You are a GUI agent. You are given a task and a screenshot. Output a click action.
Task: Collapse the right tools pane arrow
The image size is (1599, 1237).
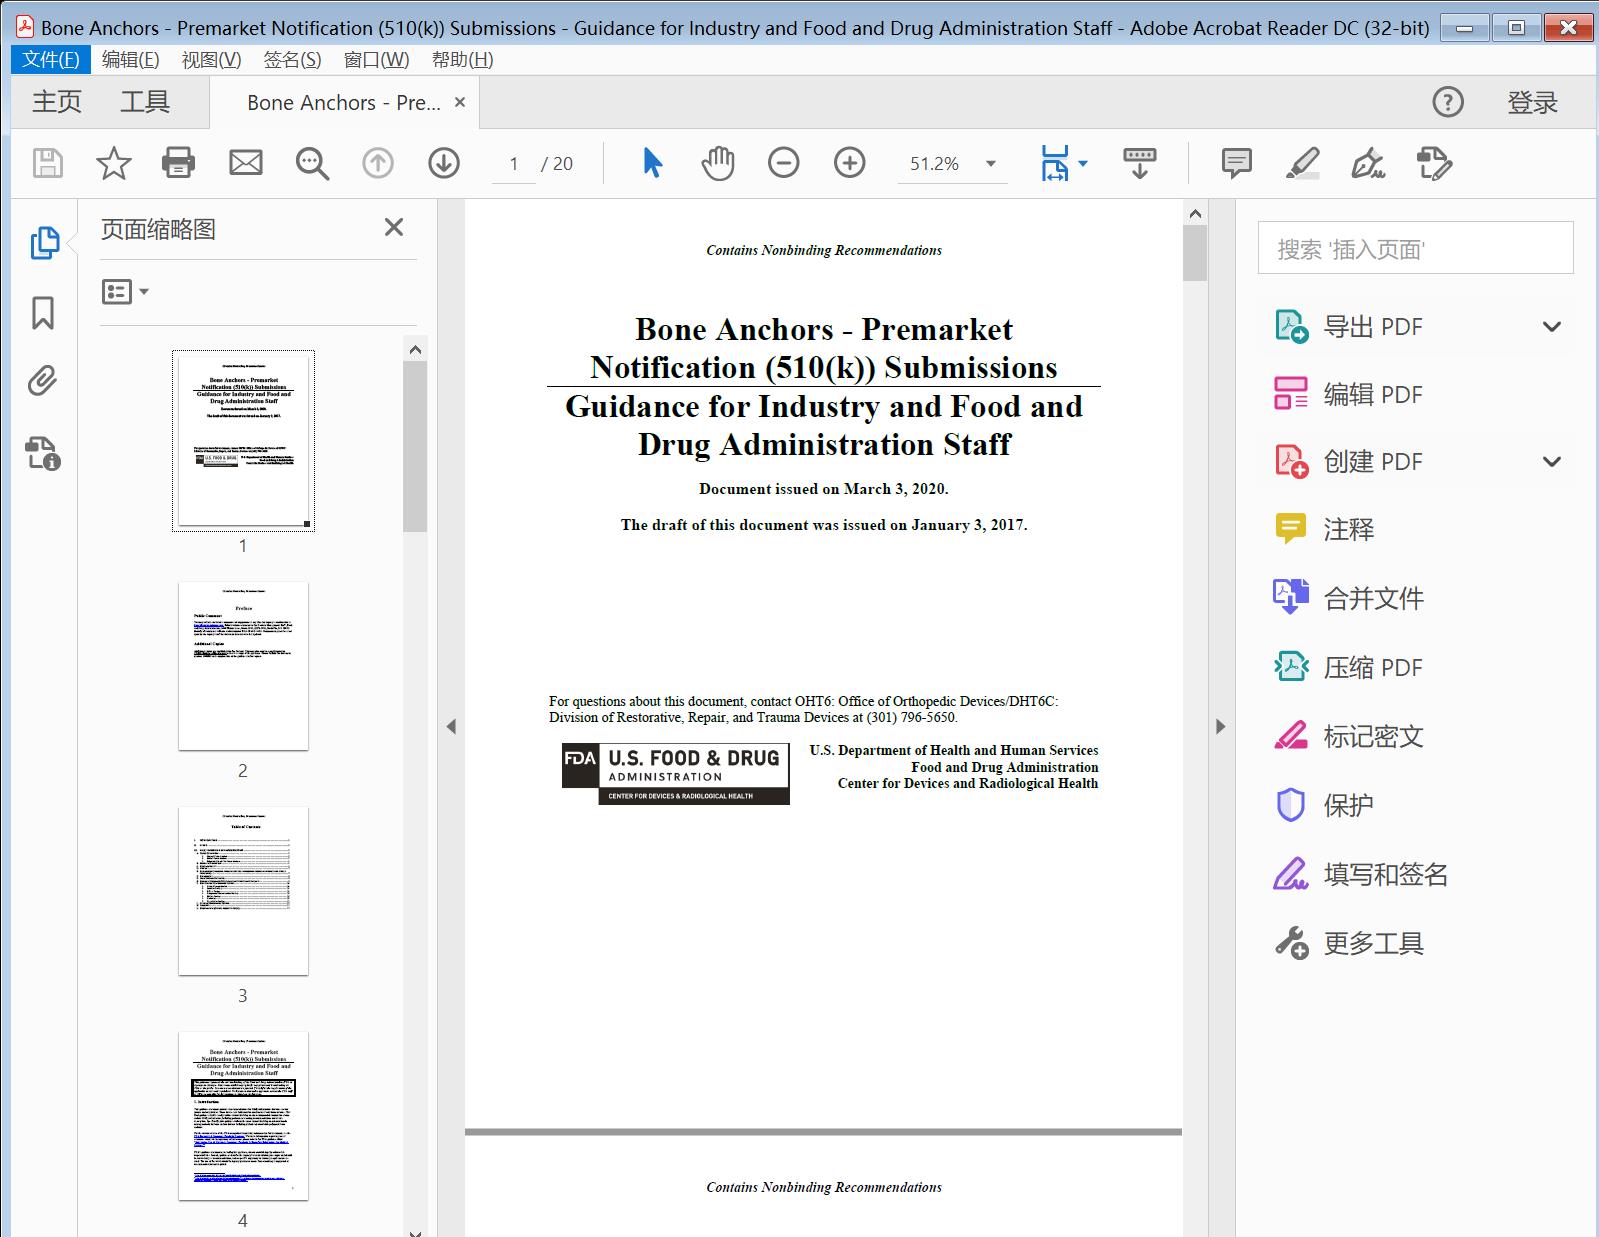click(1220, 727)
